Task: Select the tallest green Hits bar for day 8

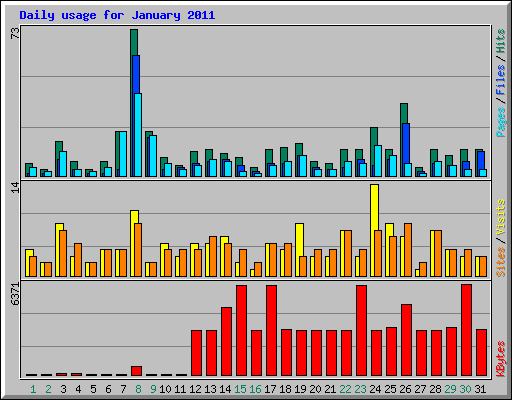Action: coord(134,42)
